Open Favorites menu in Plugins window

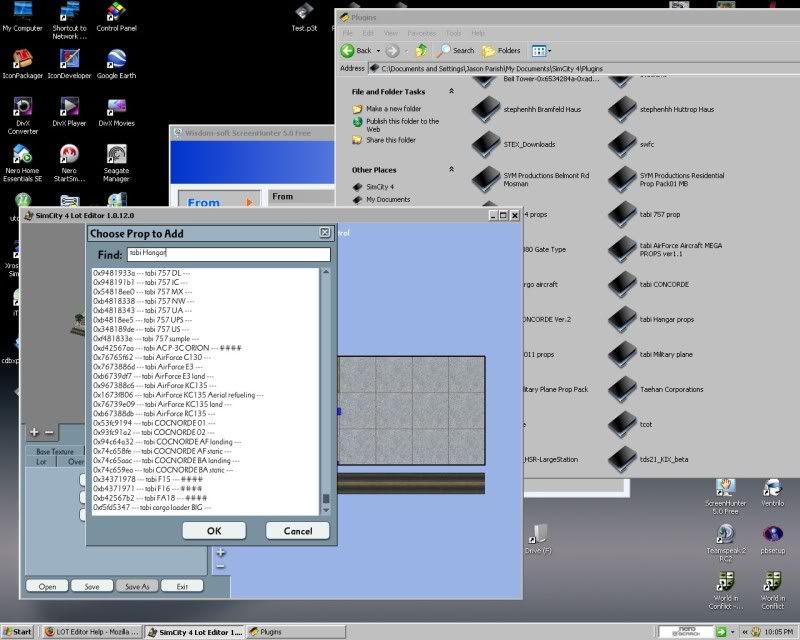(421, 33)
